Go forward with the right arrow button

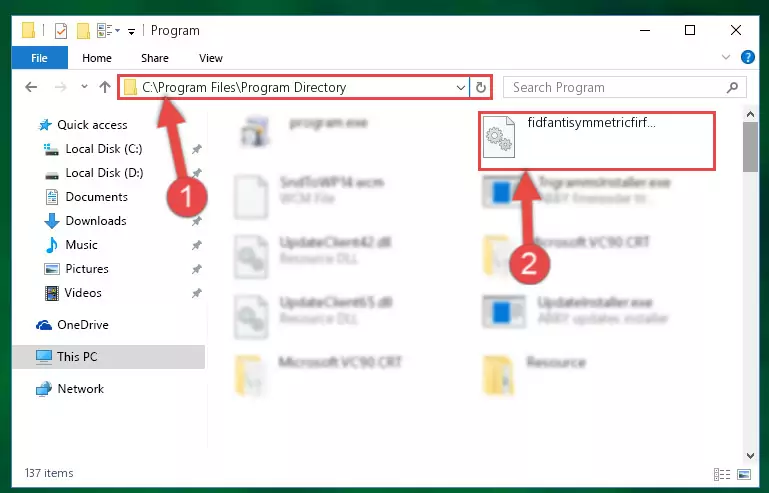pyautogui.click(x=60, y=87)
